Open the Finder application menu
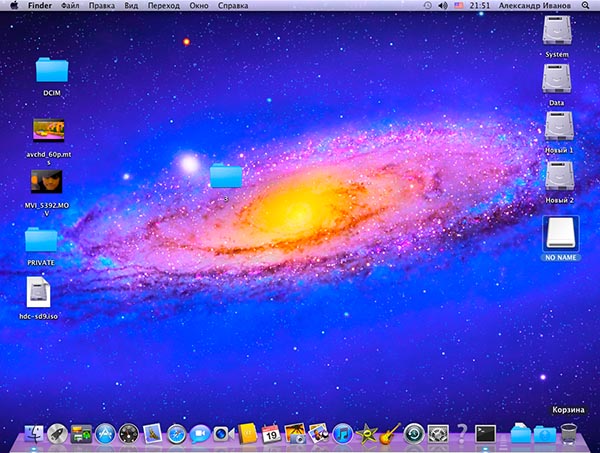This screenshot has width=600, height=453. 40,5
